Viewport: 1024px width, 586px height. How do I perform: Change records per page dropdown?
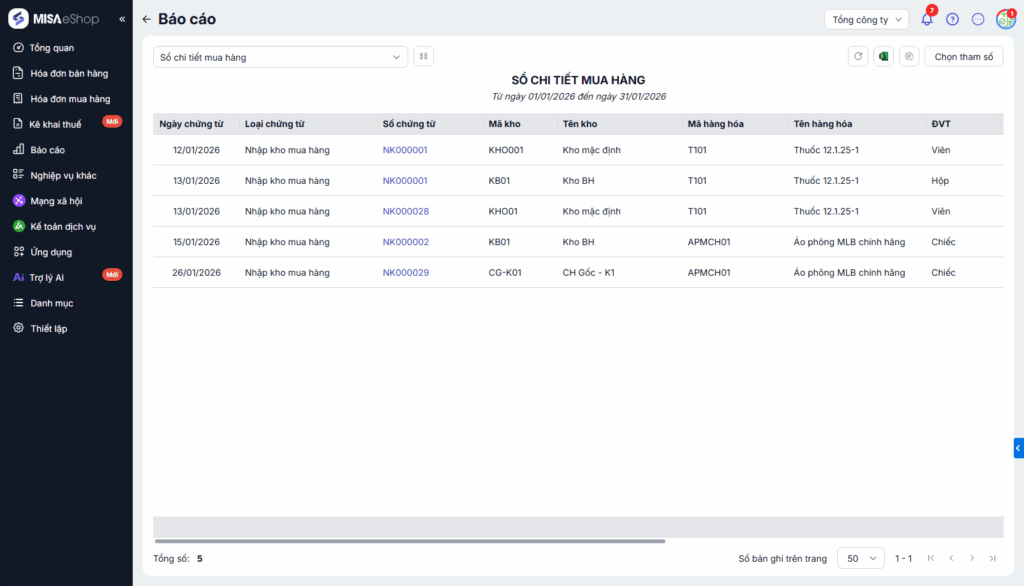pos(860,558)
